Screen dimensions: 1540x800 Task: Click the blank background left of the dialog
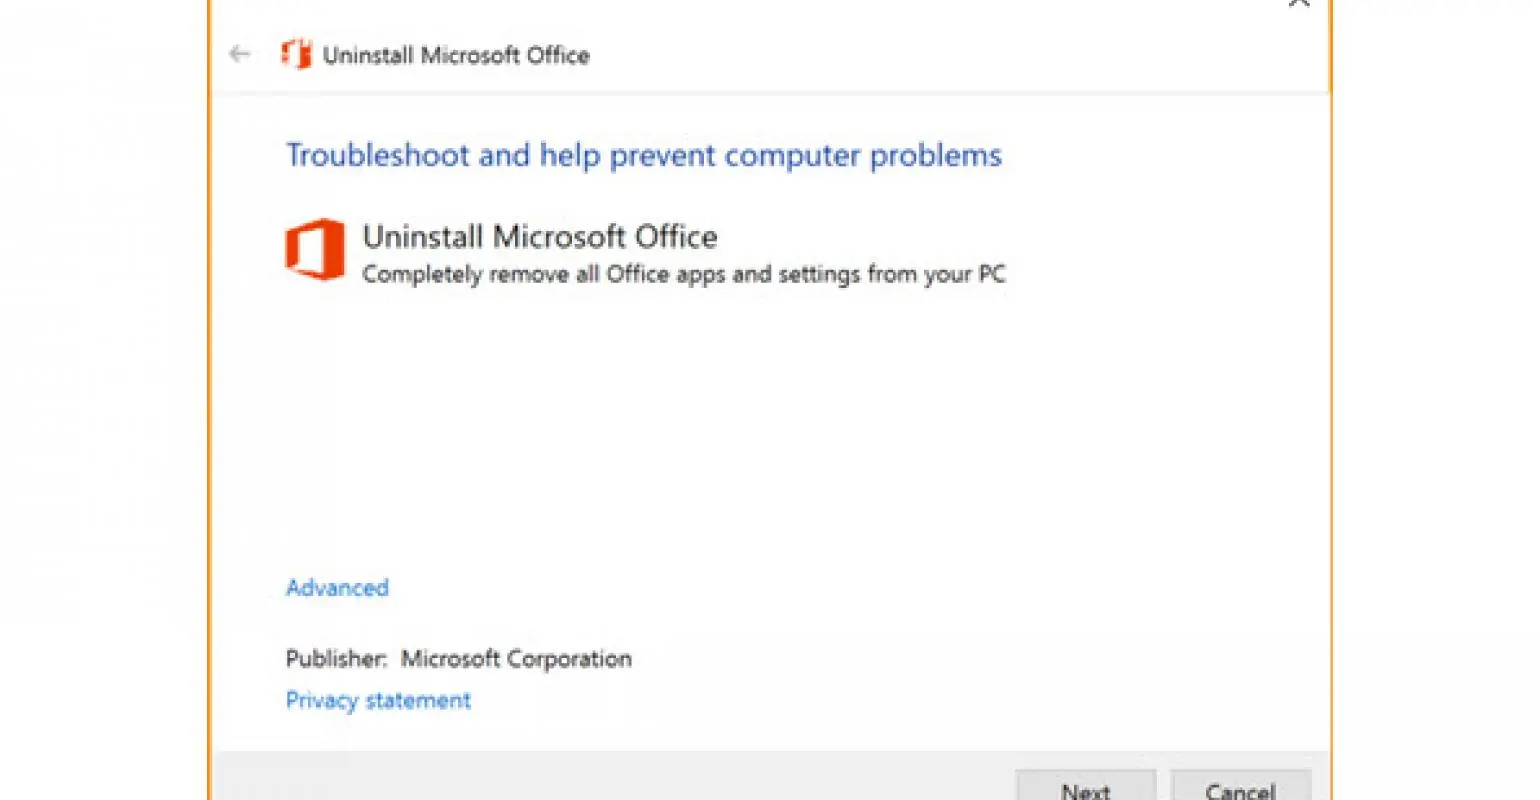point(100,400)
